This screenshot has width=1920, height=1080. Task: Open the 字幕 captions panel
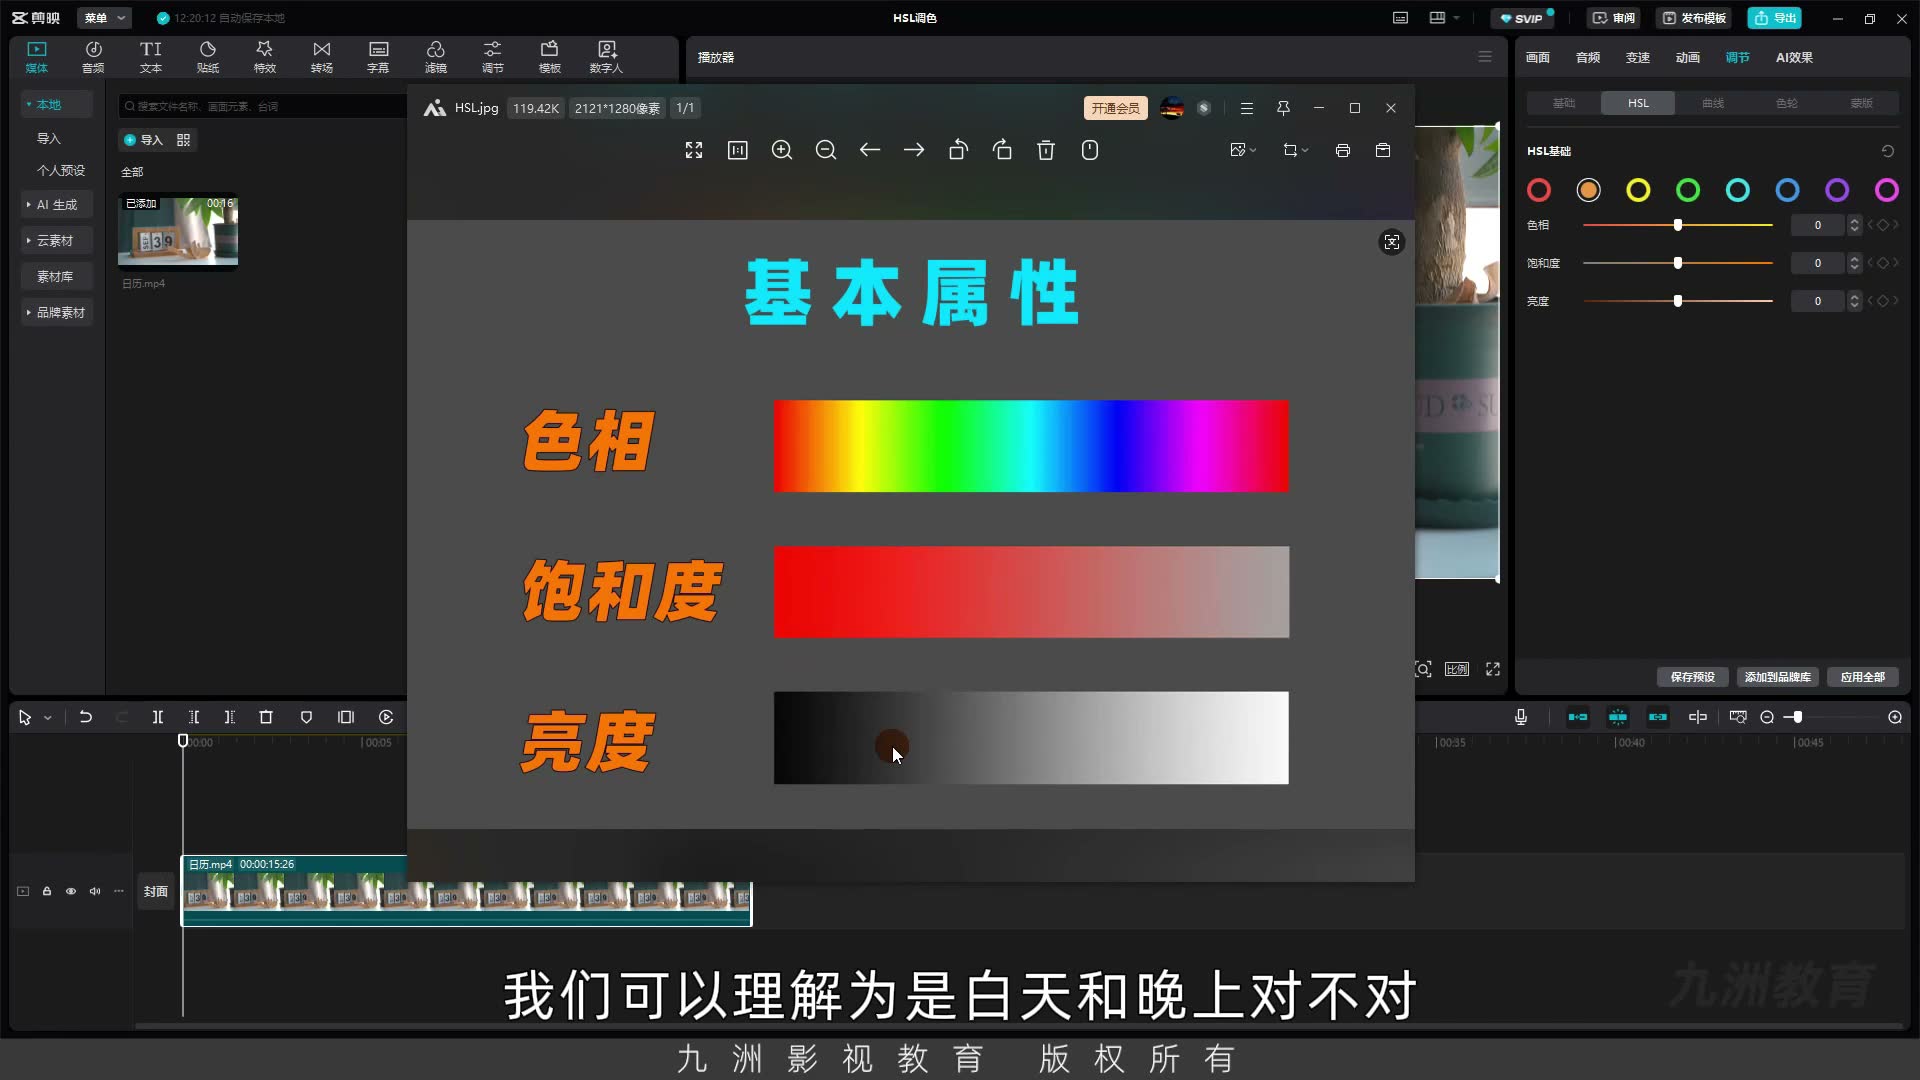378,57
